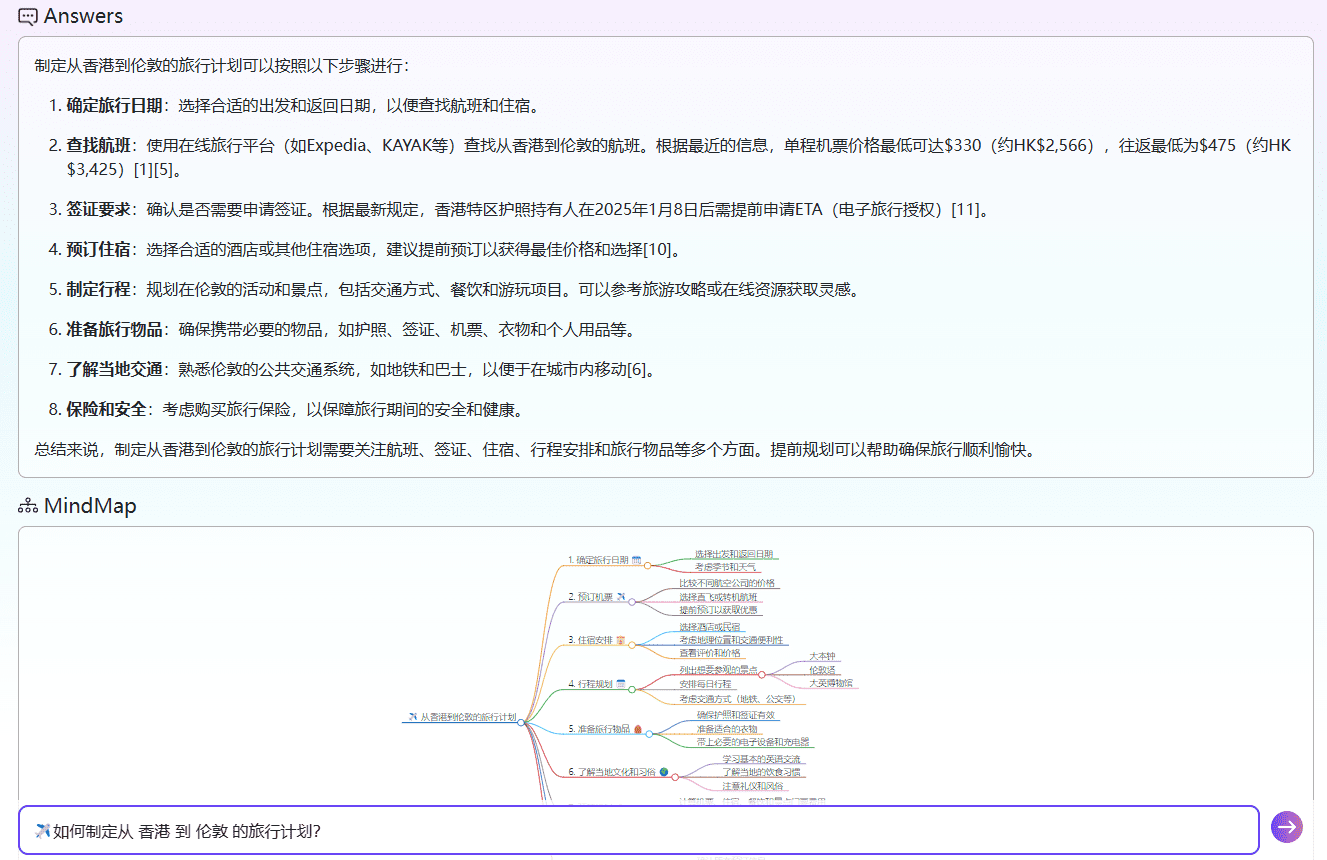
Task: Click the leaf 考虑季节和天气
Action: point(726,567)
